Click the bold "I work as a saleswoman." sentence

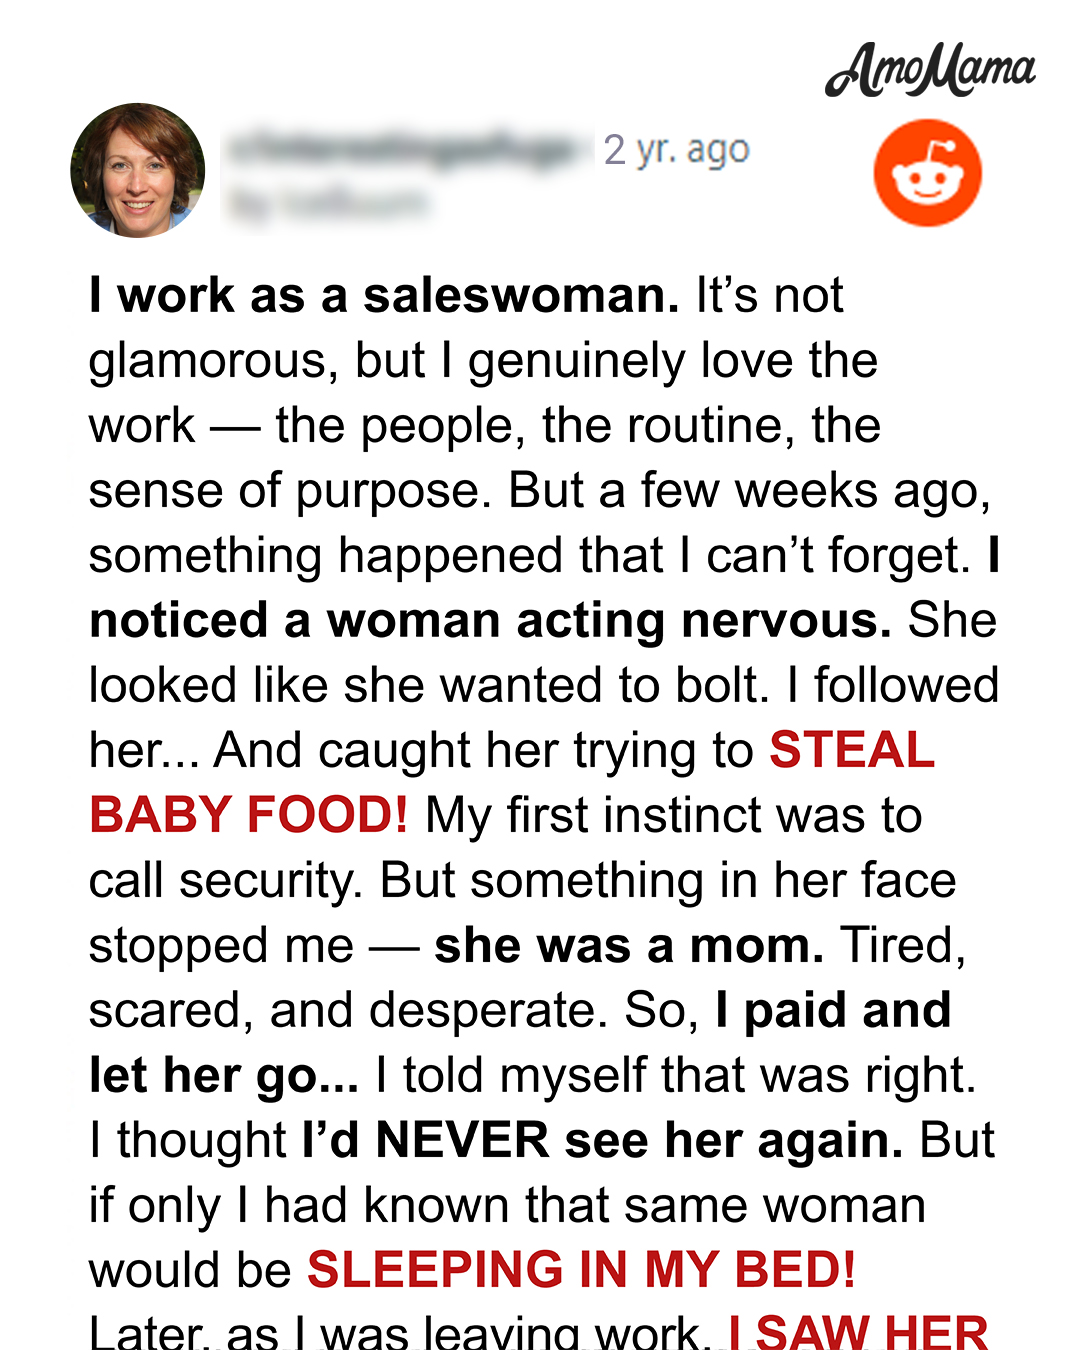pos(385,296)
